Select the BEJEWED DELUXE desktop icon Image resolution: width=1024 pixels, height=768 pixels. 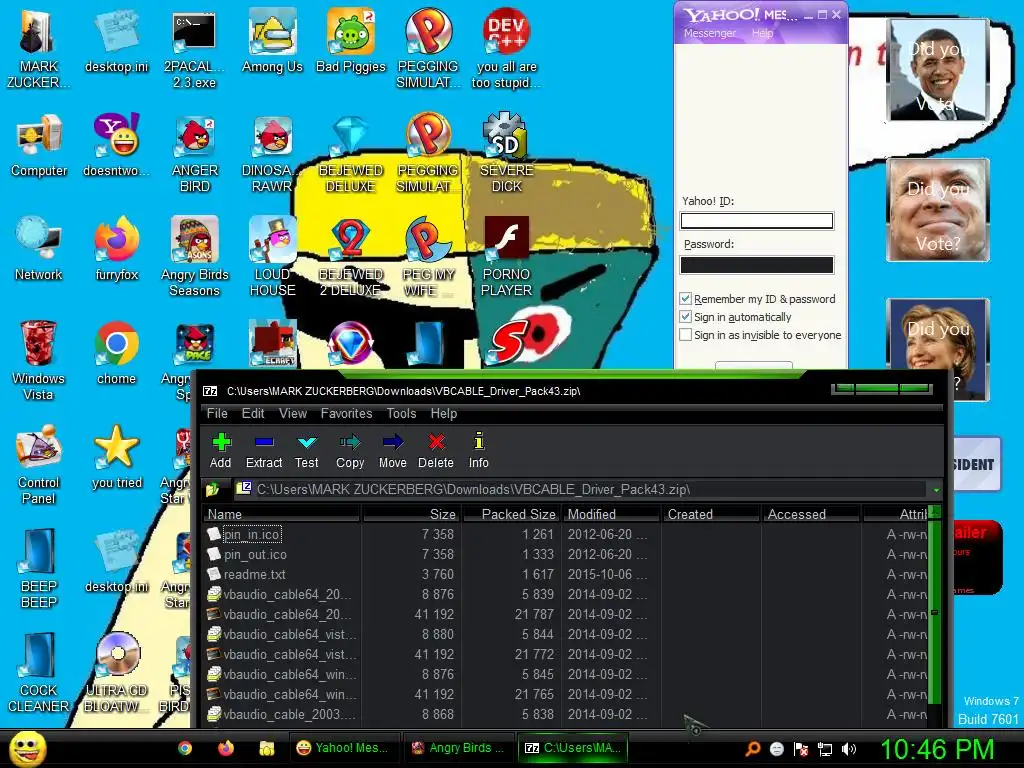pos(351,154)
